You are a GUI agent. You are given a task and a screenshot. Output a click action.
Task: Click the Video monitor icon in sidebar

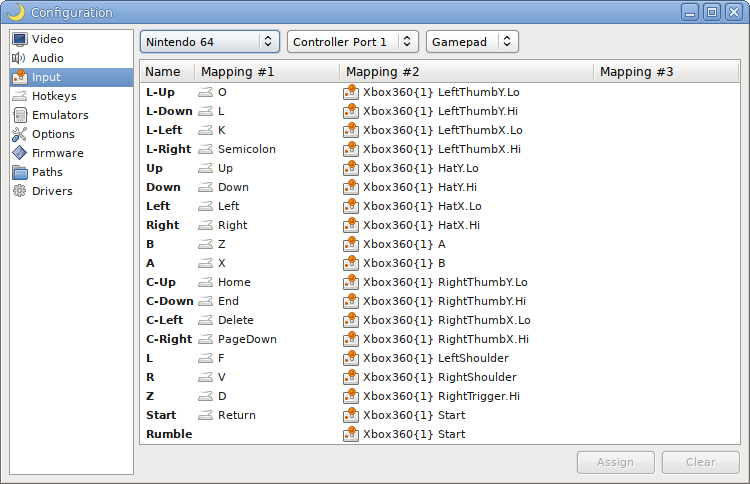[20, 39]
